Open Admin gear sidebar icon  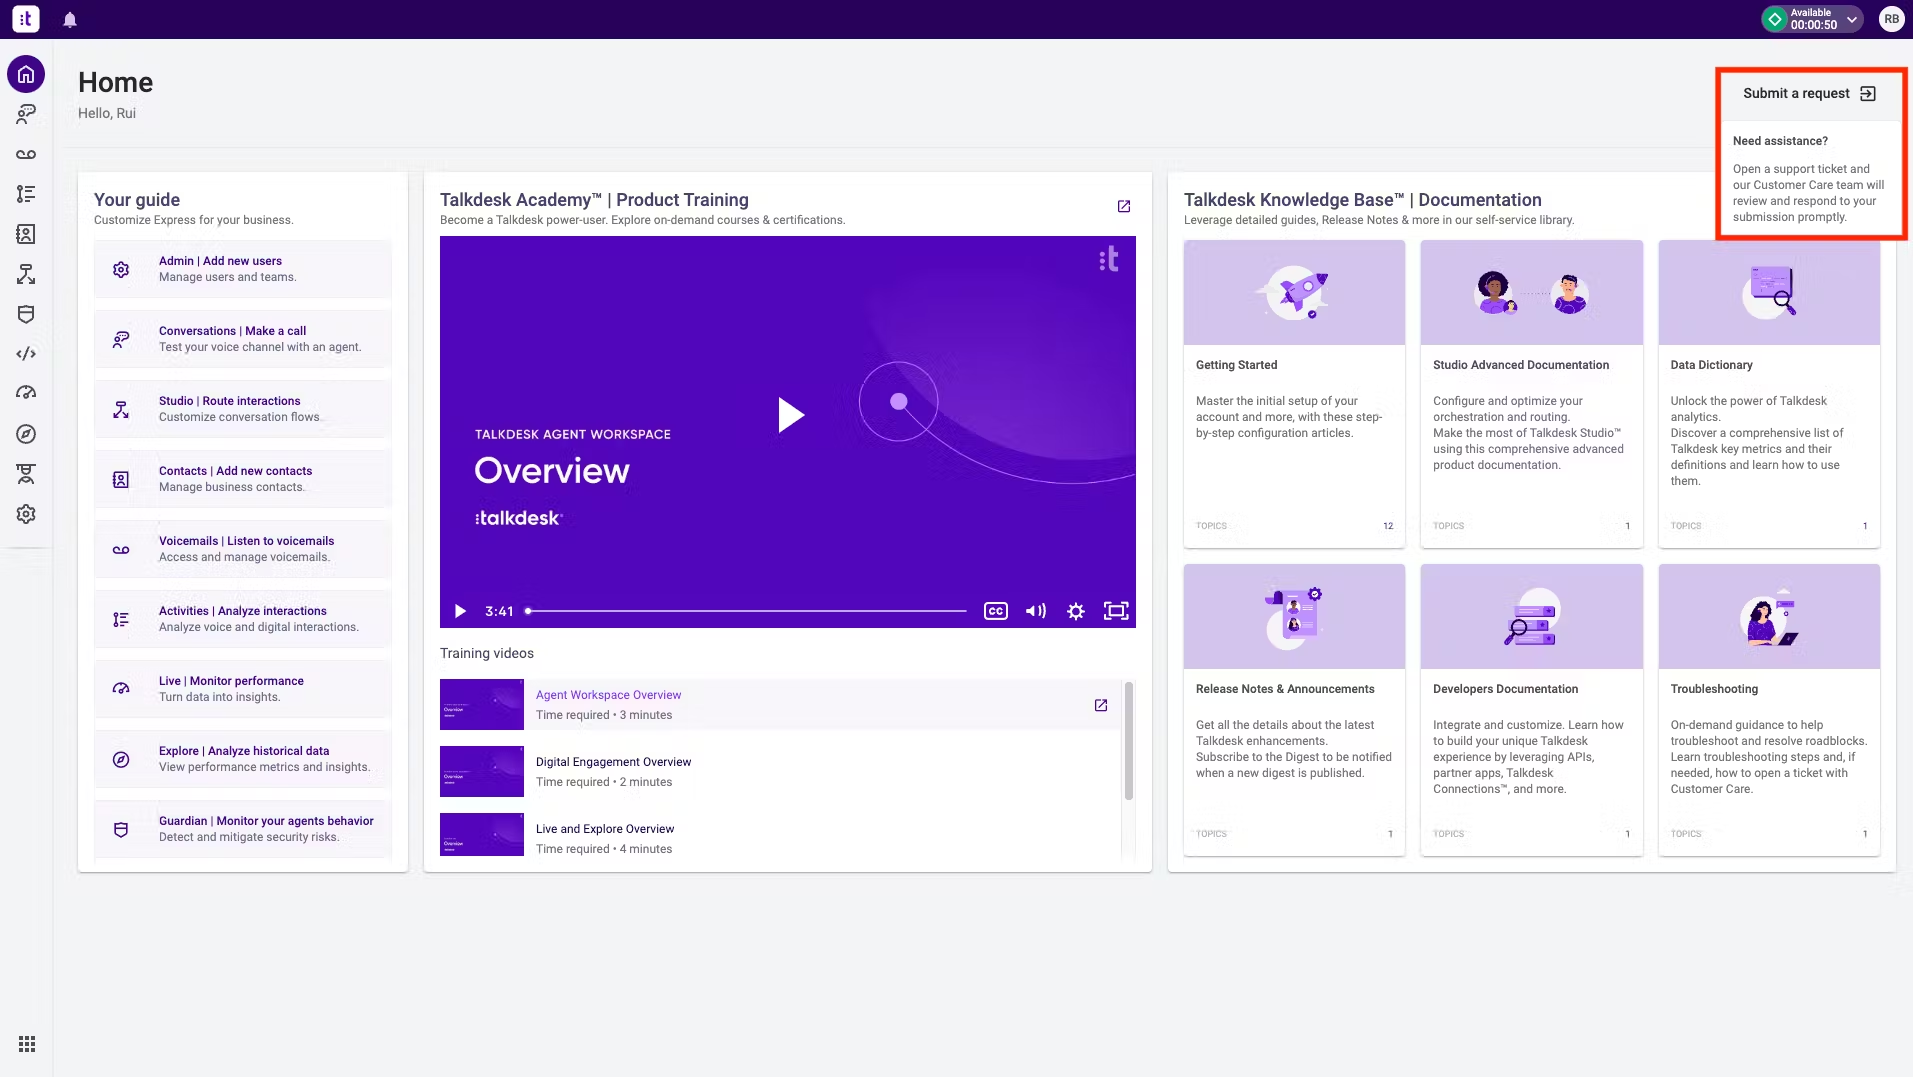pyautogui.click(x=26, y=514)
